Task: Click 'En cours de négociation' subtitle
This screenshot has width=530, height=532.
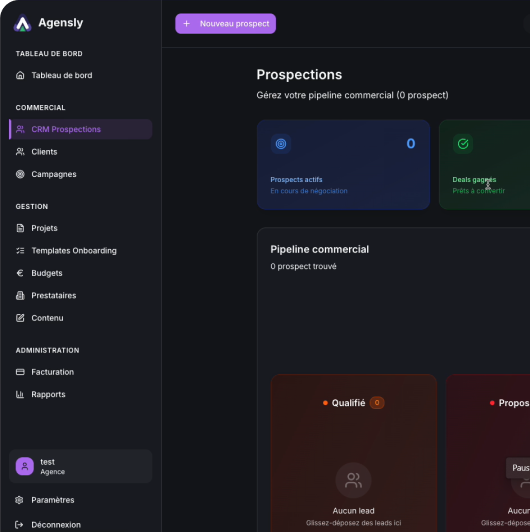Action: pos(309,191)
